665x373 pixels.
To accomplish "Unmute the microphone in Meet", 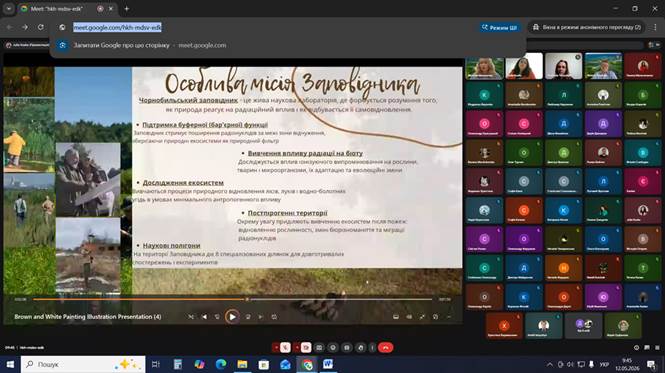I will pyautogui.click(x=285, y=348).
